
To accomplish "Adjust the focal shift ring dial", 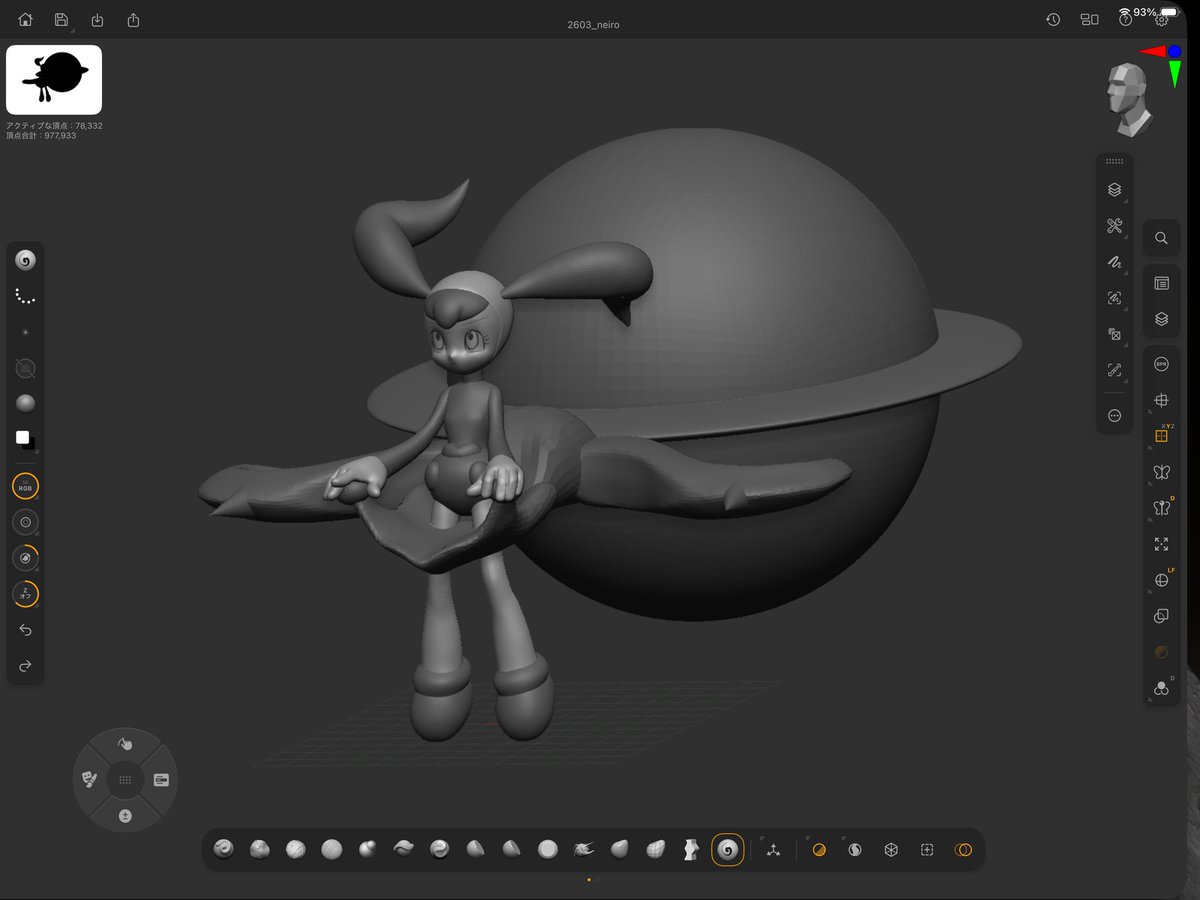I will click(26, 558).
